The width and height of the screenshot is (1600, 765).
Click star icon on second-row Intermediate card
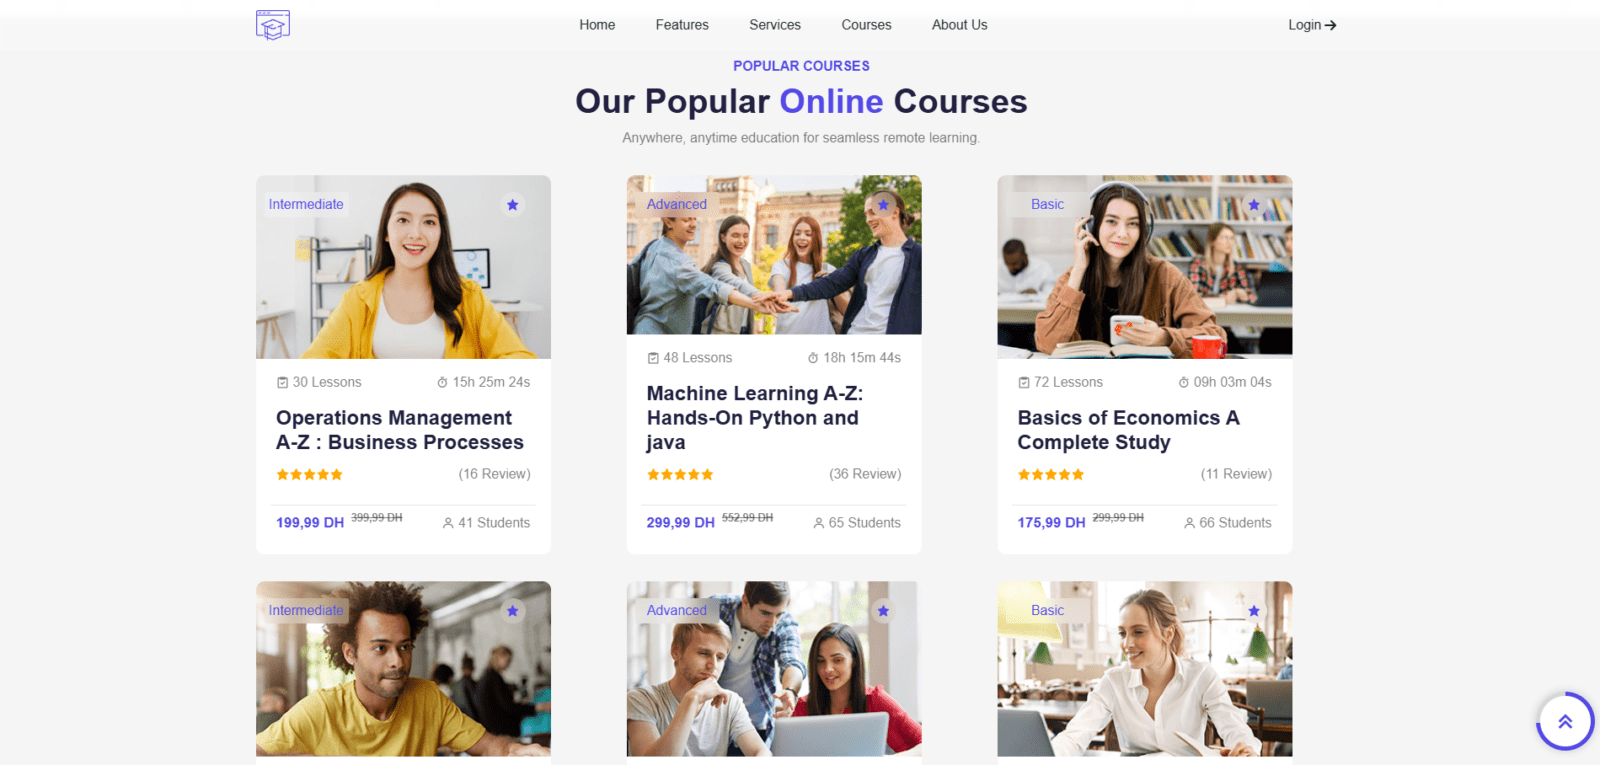coord(512,611)
